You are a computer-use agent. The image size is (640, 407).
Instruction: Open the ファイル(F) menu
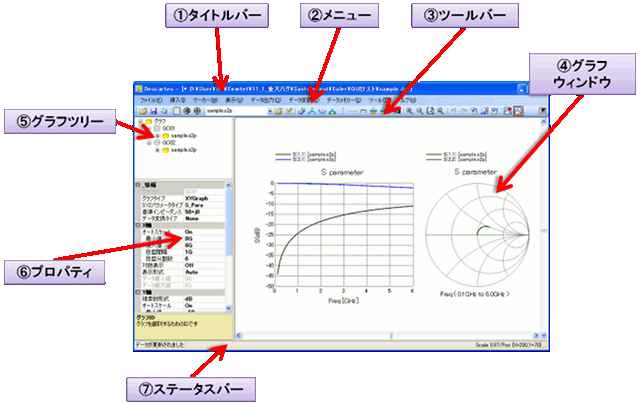pyautogui.click(x=150, y=101)
